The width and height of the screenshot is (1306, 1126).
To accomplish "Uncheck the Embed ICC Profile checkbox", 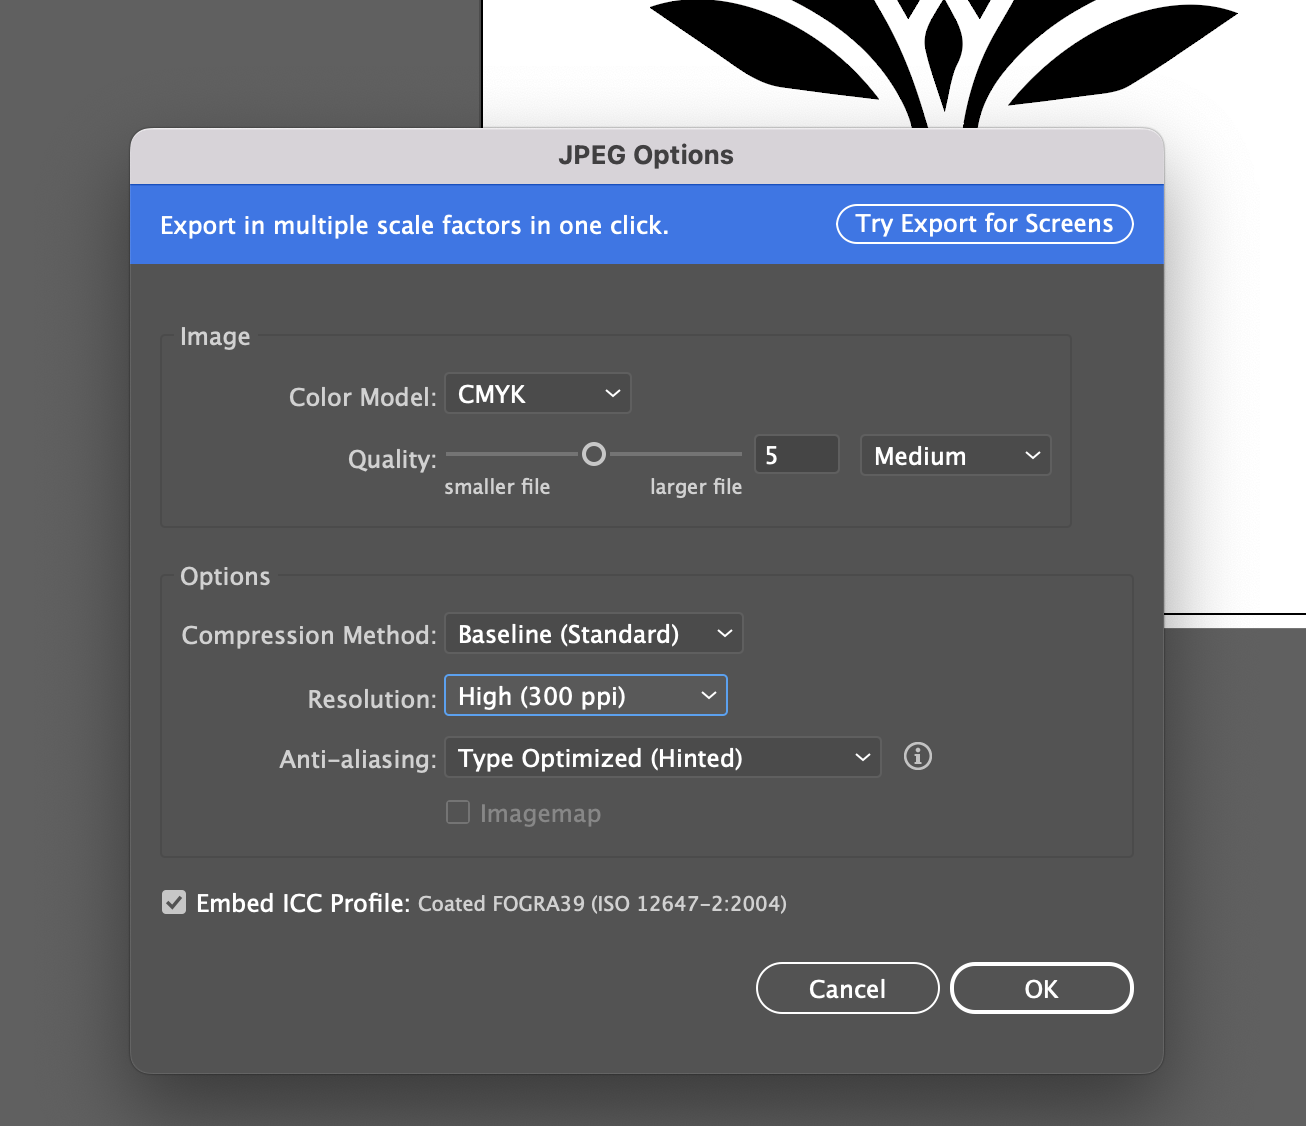I will coord(174,903).
